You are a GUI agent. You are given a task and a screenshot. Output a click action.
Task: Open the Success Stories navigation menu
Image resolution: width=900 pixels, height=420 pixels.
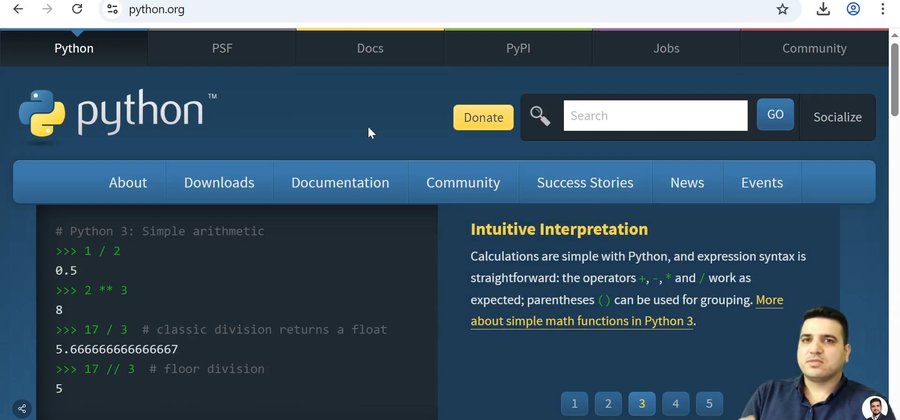click(x=585, y=182)
